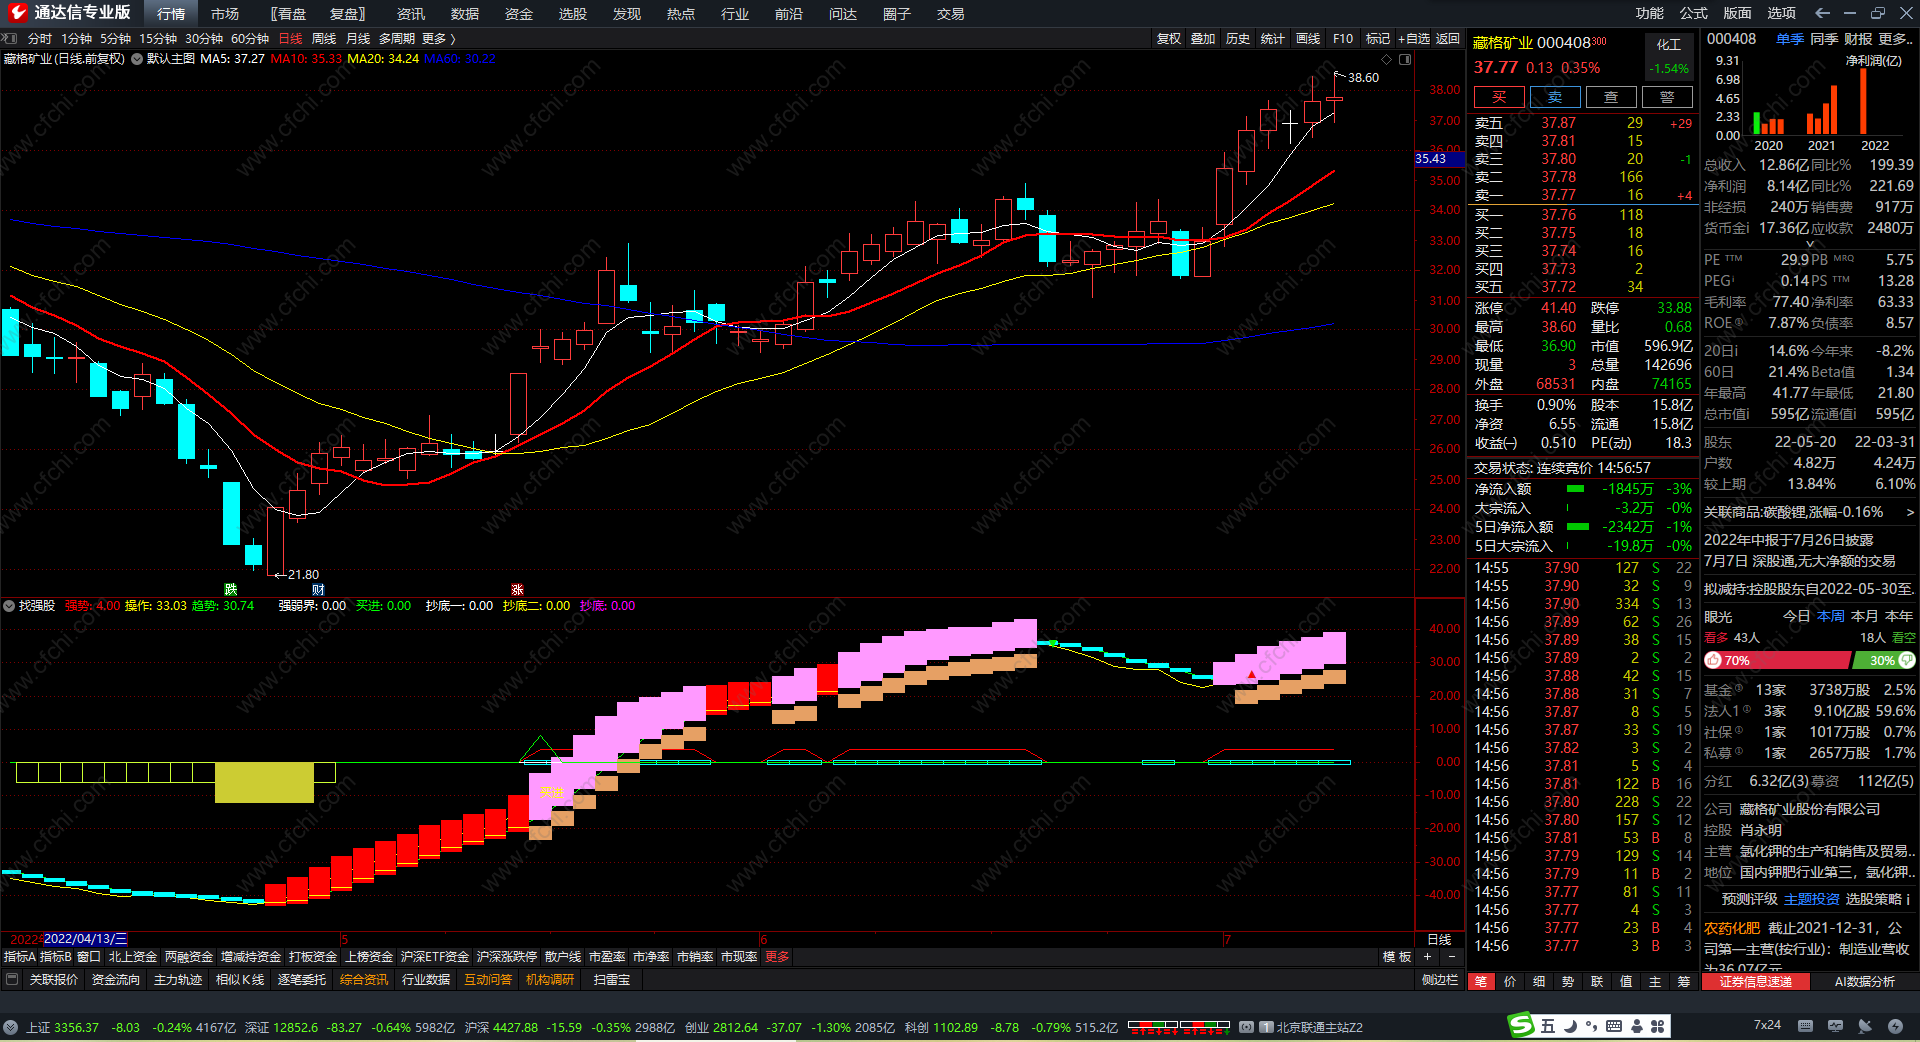Open the 市场 menu tab
The height and width of the screenshot is (1042, 1920).
[225, 14]
